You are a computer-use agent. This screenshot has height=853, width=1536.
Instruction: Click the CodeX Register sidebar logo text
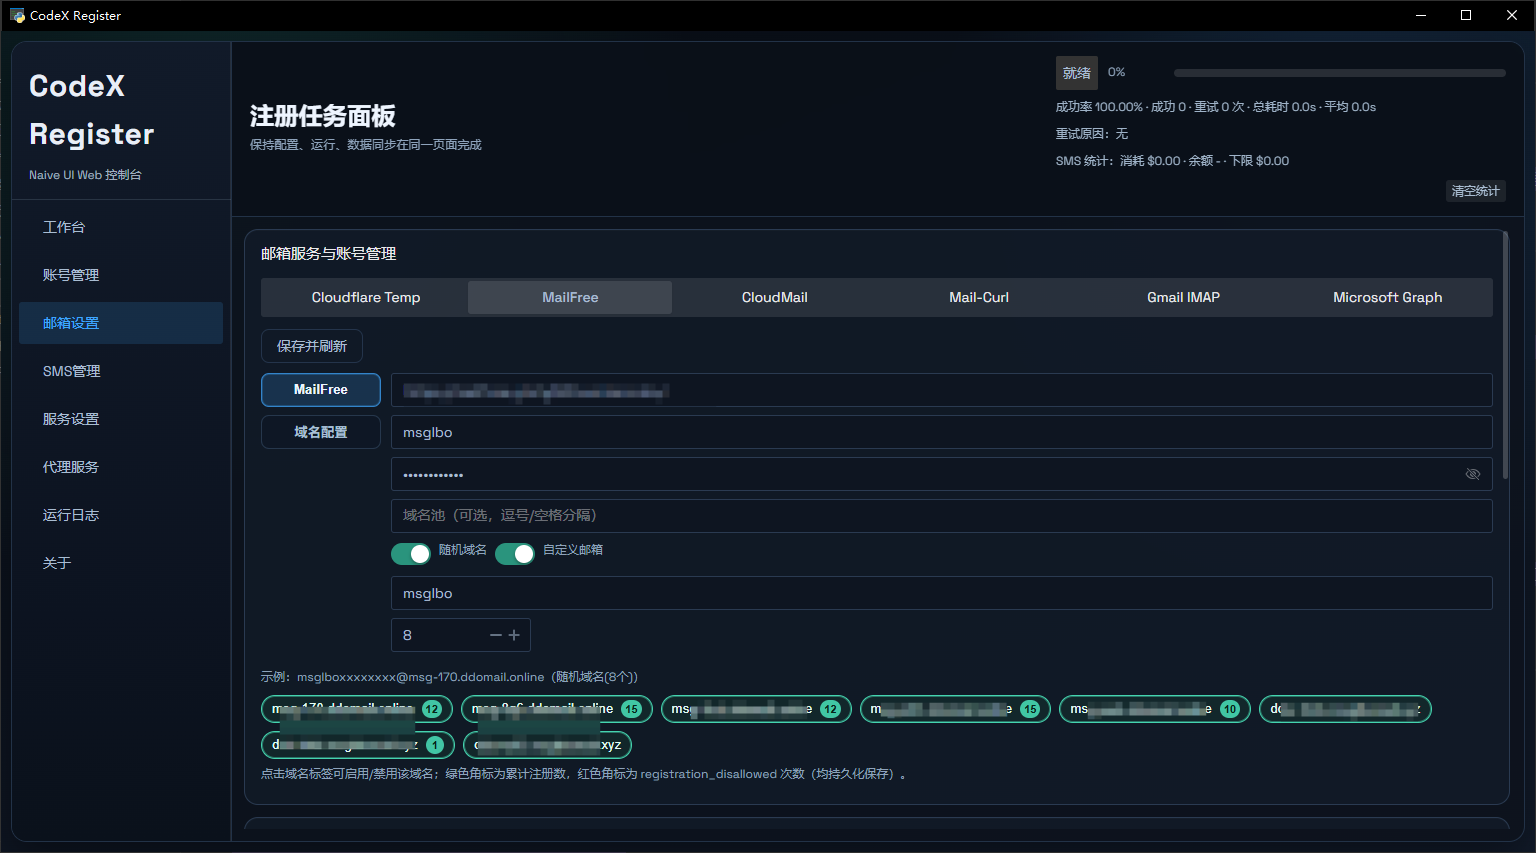(92, 110)
